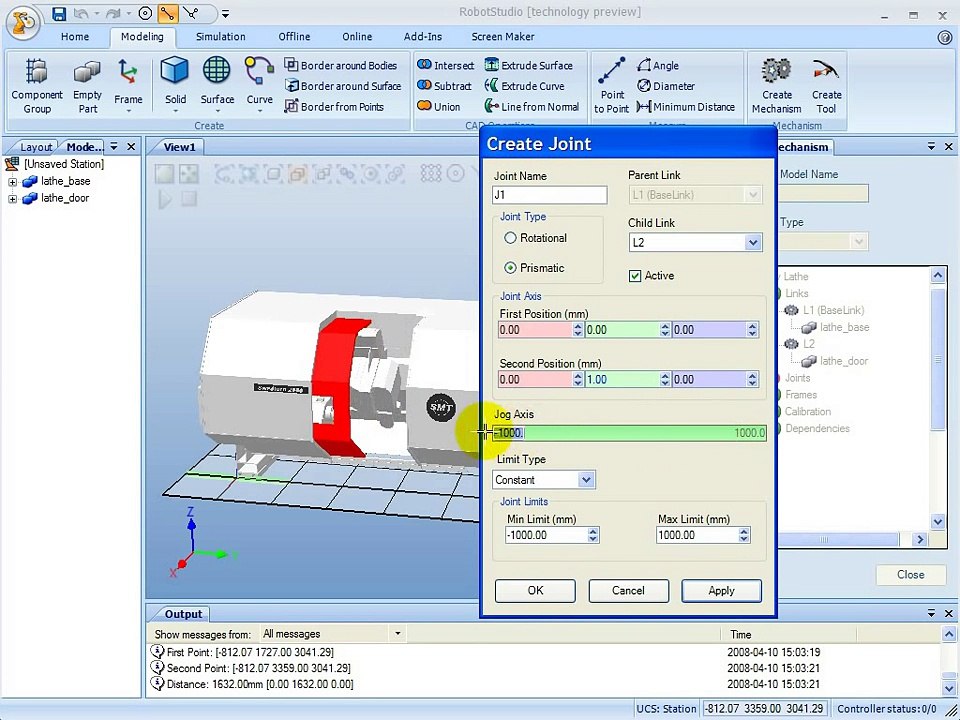Switch to the Home ribbon tab

(x=75, y=37)
